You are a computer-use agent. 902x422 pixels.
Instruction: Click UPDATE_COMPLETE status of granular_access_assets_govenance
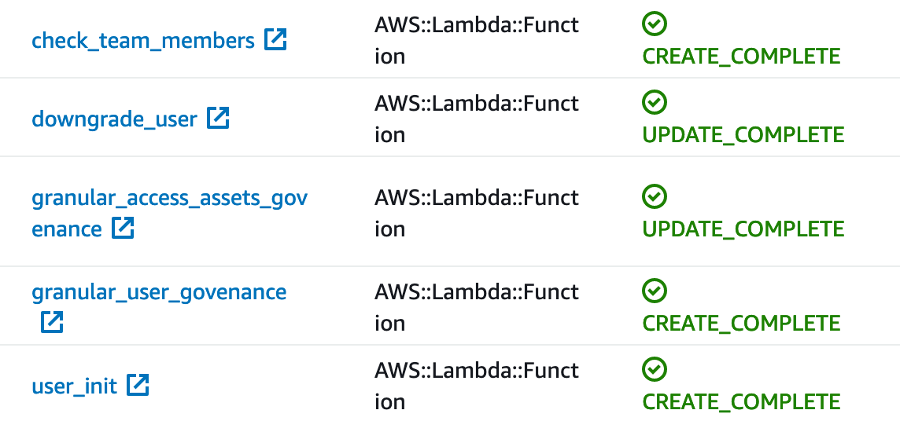coord(743,228)
